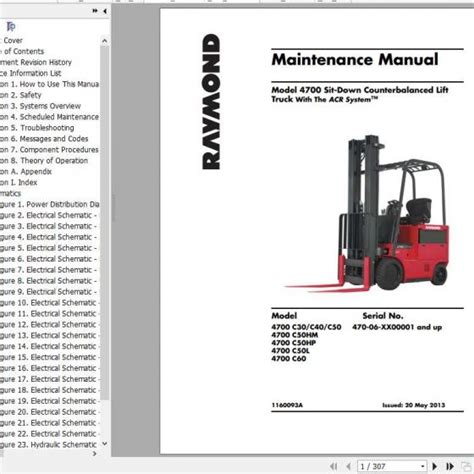Image resolution: width=474 pixels, height=474 pixels.
Task: Click the bookmarks vertical scrollbar thumb
Action: (x=104, y=223)
